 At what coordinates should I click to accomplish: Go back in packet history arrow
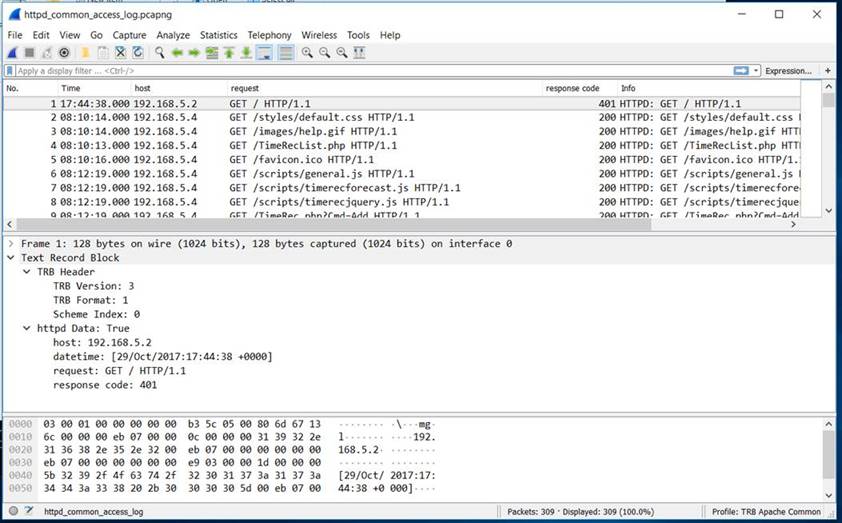[x=177, y=53]
